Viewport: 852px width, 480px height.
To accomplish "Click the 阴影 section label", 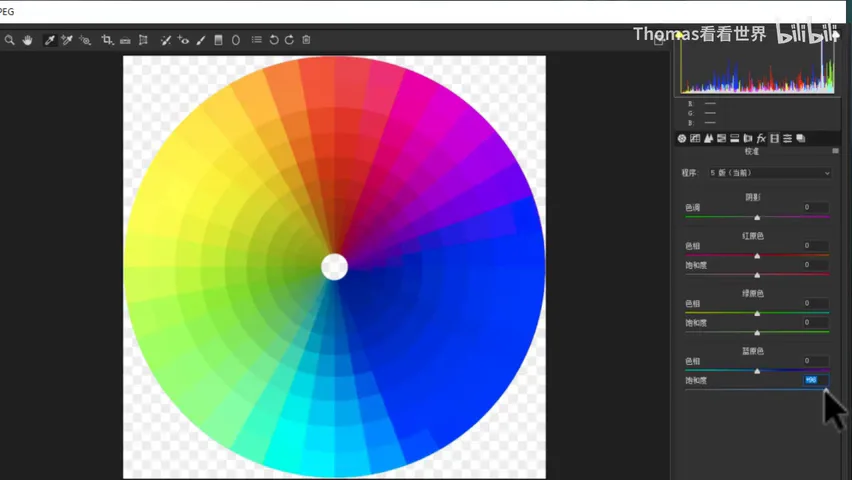I will pyautogui.click(x=753, y=197).
